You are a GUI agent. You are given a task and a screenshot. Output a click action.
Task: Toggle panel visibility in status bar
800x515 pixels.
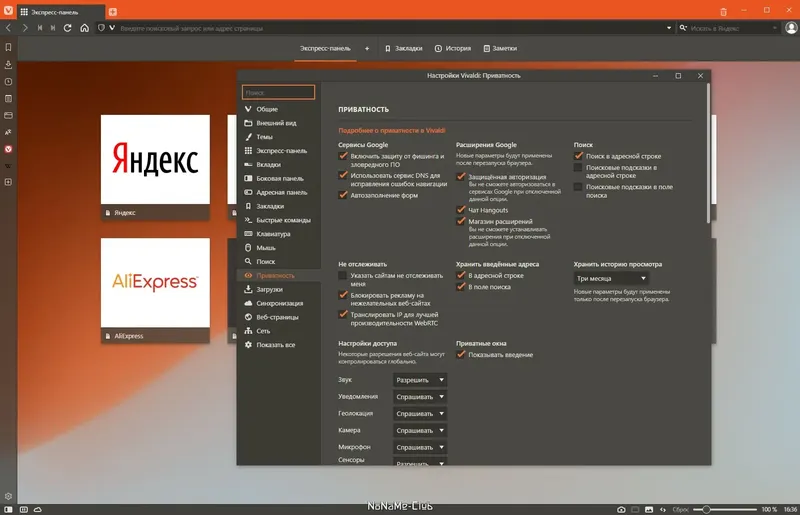click(x=8, y=509)
